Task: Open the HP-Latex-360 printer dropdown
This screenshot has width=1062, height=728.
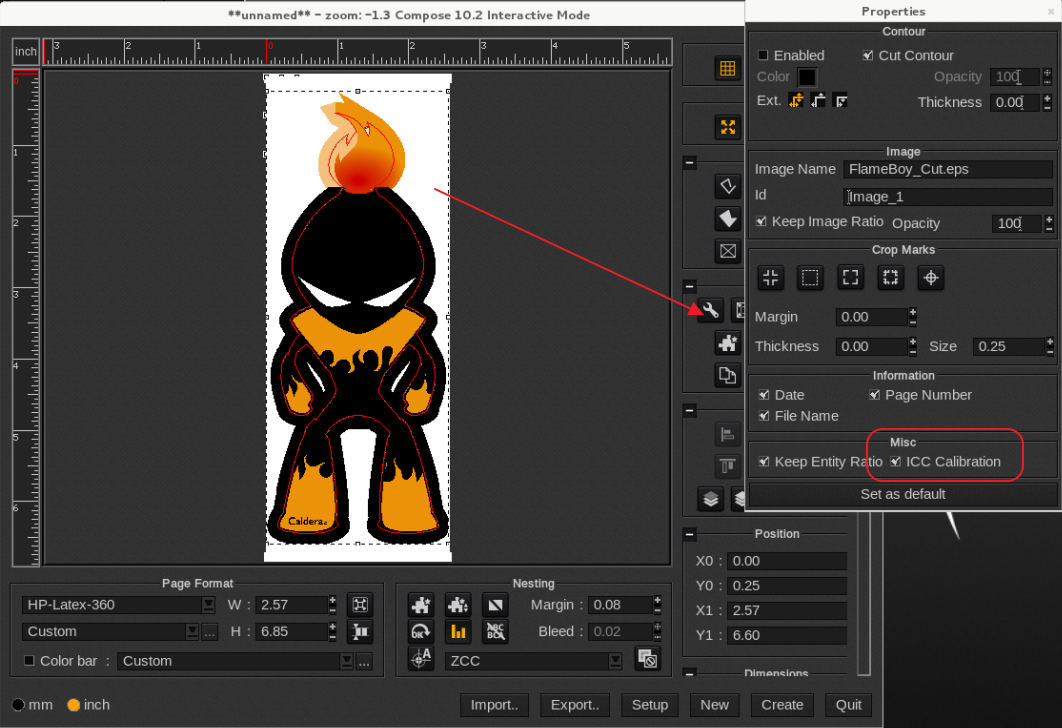Action: click(208, 605)
